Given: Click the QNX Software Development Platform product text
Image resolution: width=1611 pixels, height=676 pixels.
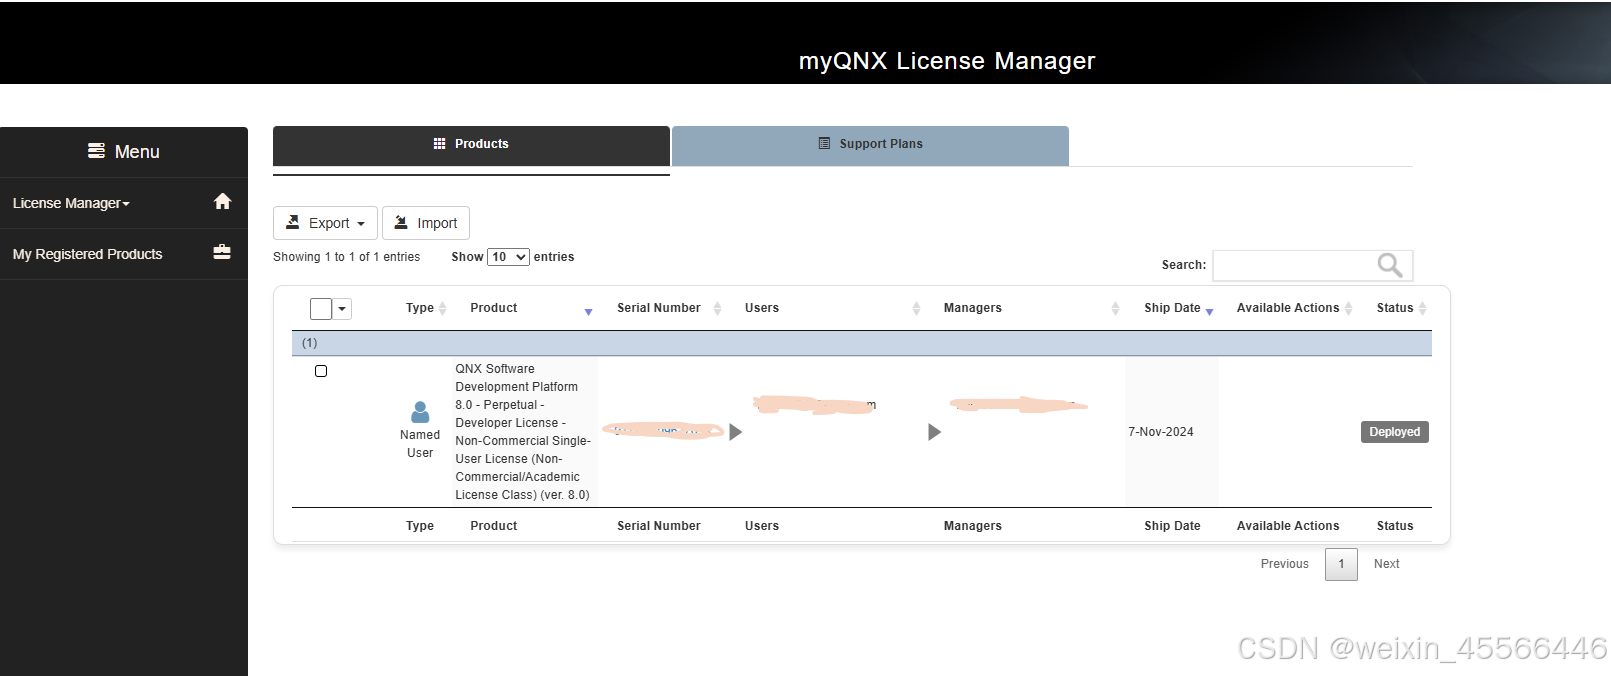Looking at the screenshot, I should coord(523,432).
